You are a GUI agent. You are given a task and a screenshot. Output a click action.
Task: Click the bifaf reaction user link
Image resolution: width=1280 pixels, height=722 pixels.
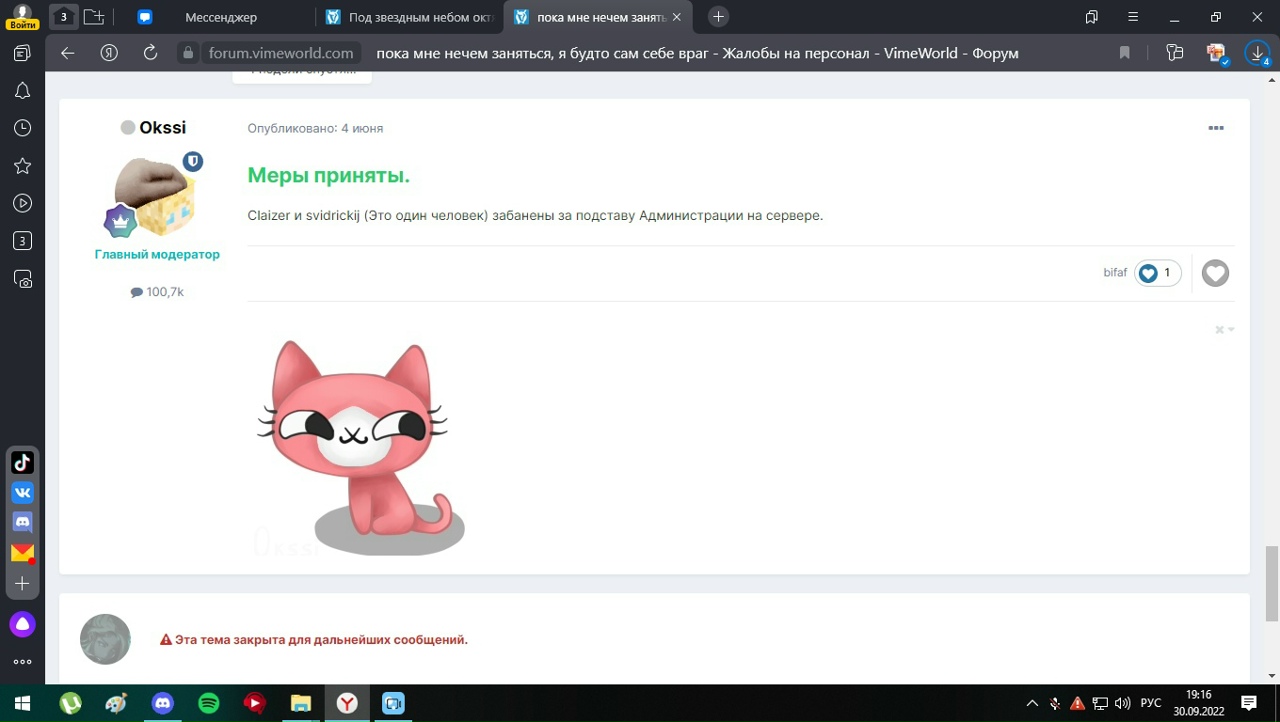[x=1115, y=273]
